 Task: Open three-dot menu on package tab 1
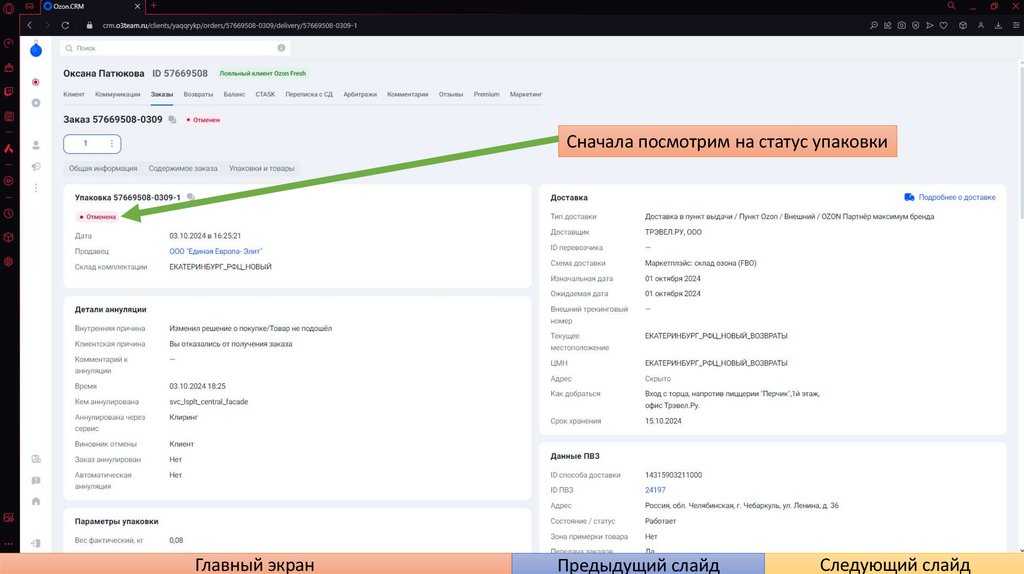coord(112,144)
